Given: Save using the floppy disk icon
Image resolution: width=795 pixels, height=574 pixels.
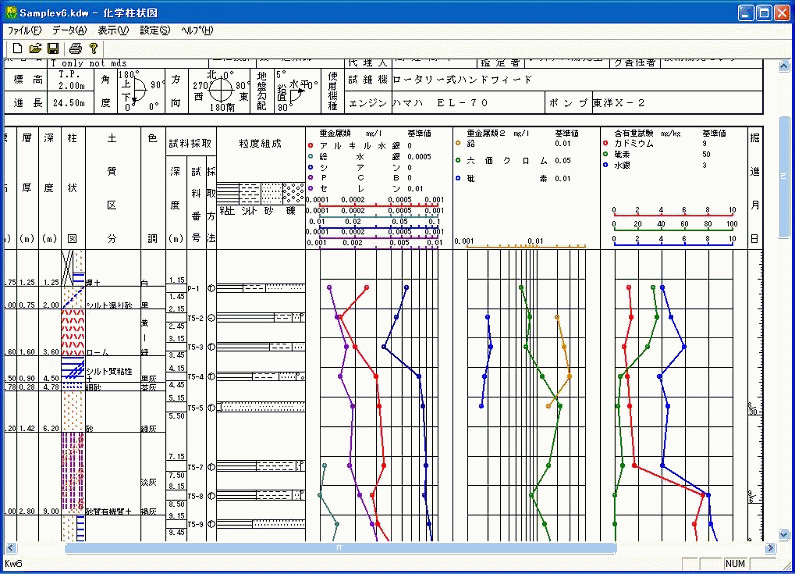Looking at the screenshot, I should pos(54,48).
